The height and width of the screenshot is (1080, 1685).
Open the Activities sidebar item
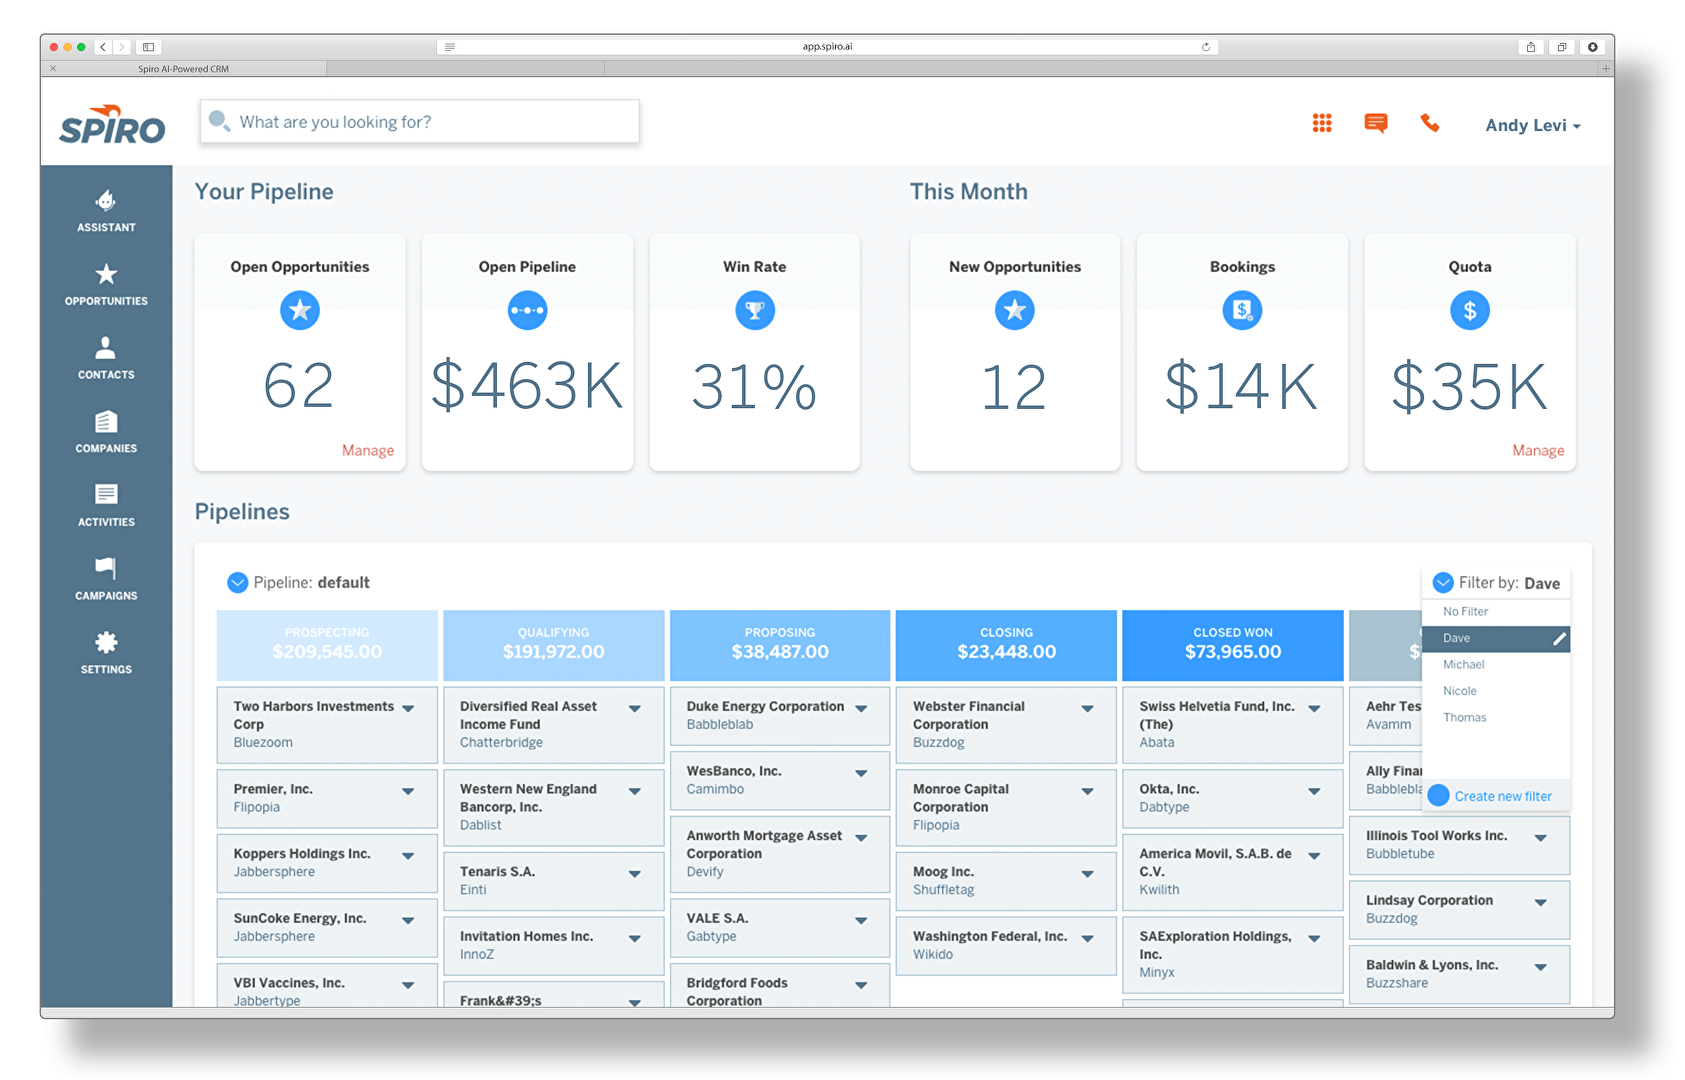coord(106,506)
